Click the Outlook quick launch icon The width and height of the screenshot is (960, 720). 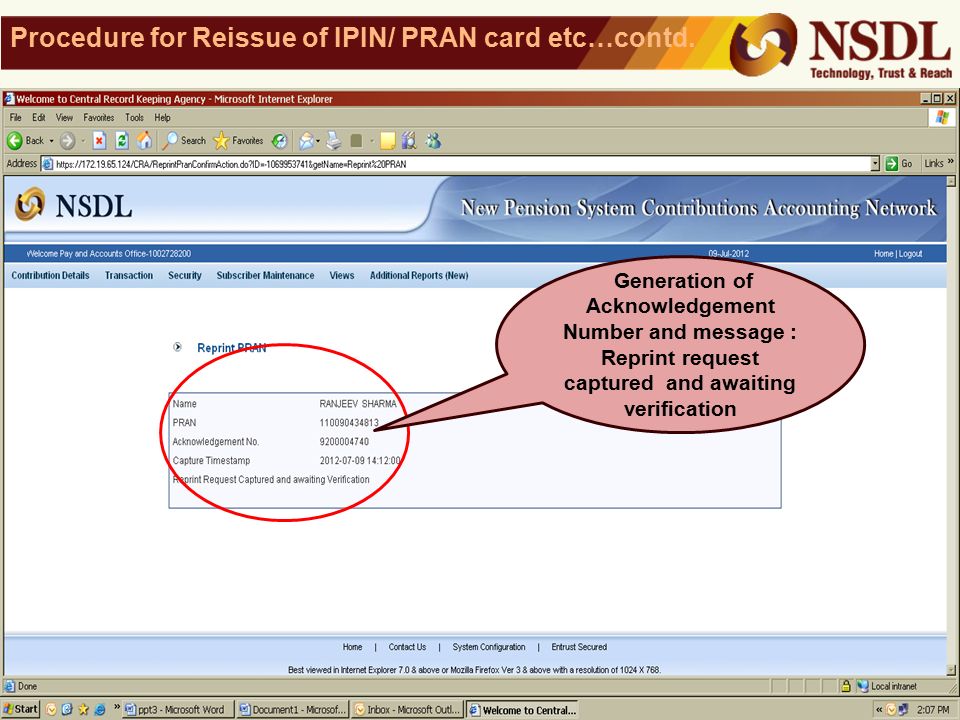(51, 710)
